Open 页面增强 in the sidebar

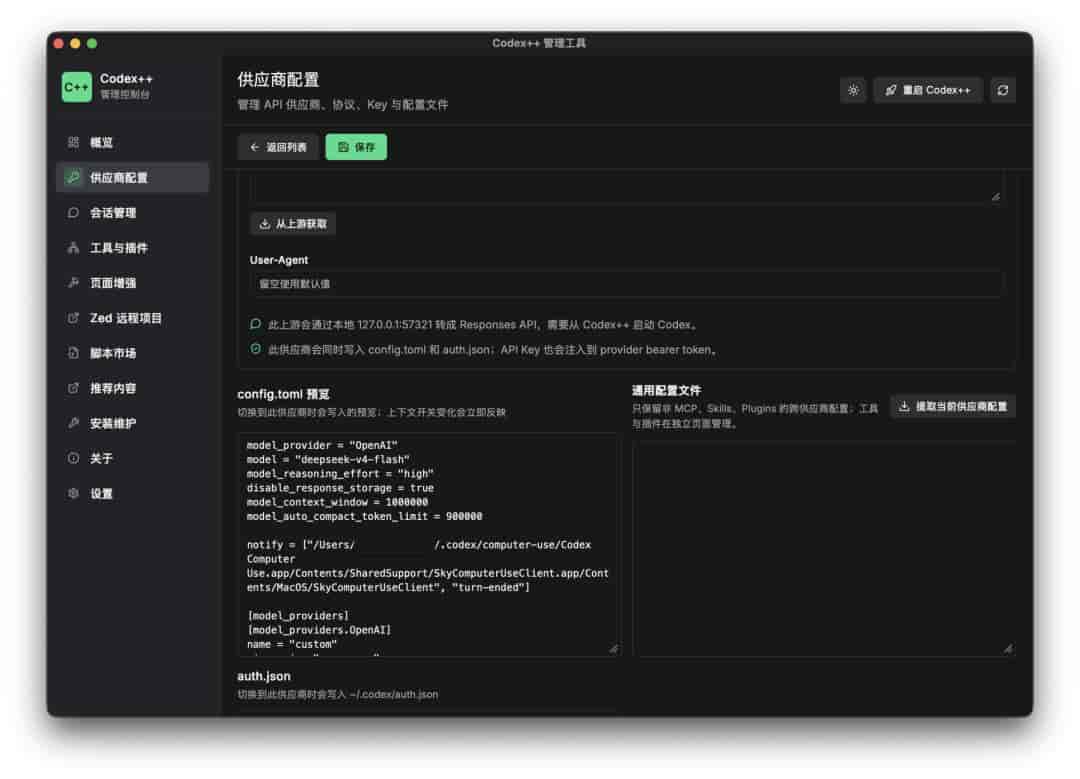[132, 283]
